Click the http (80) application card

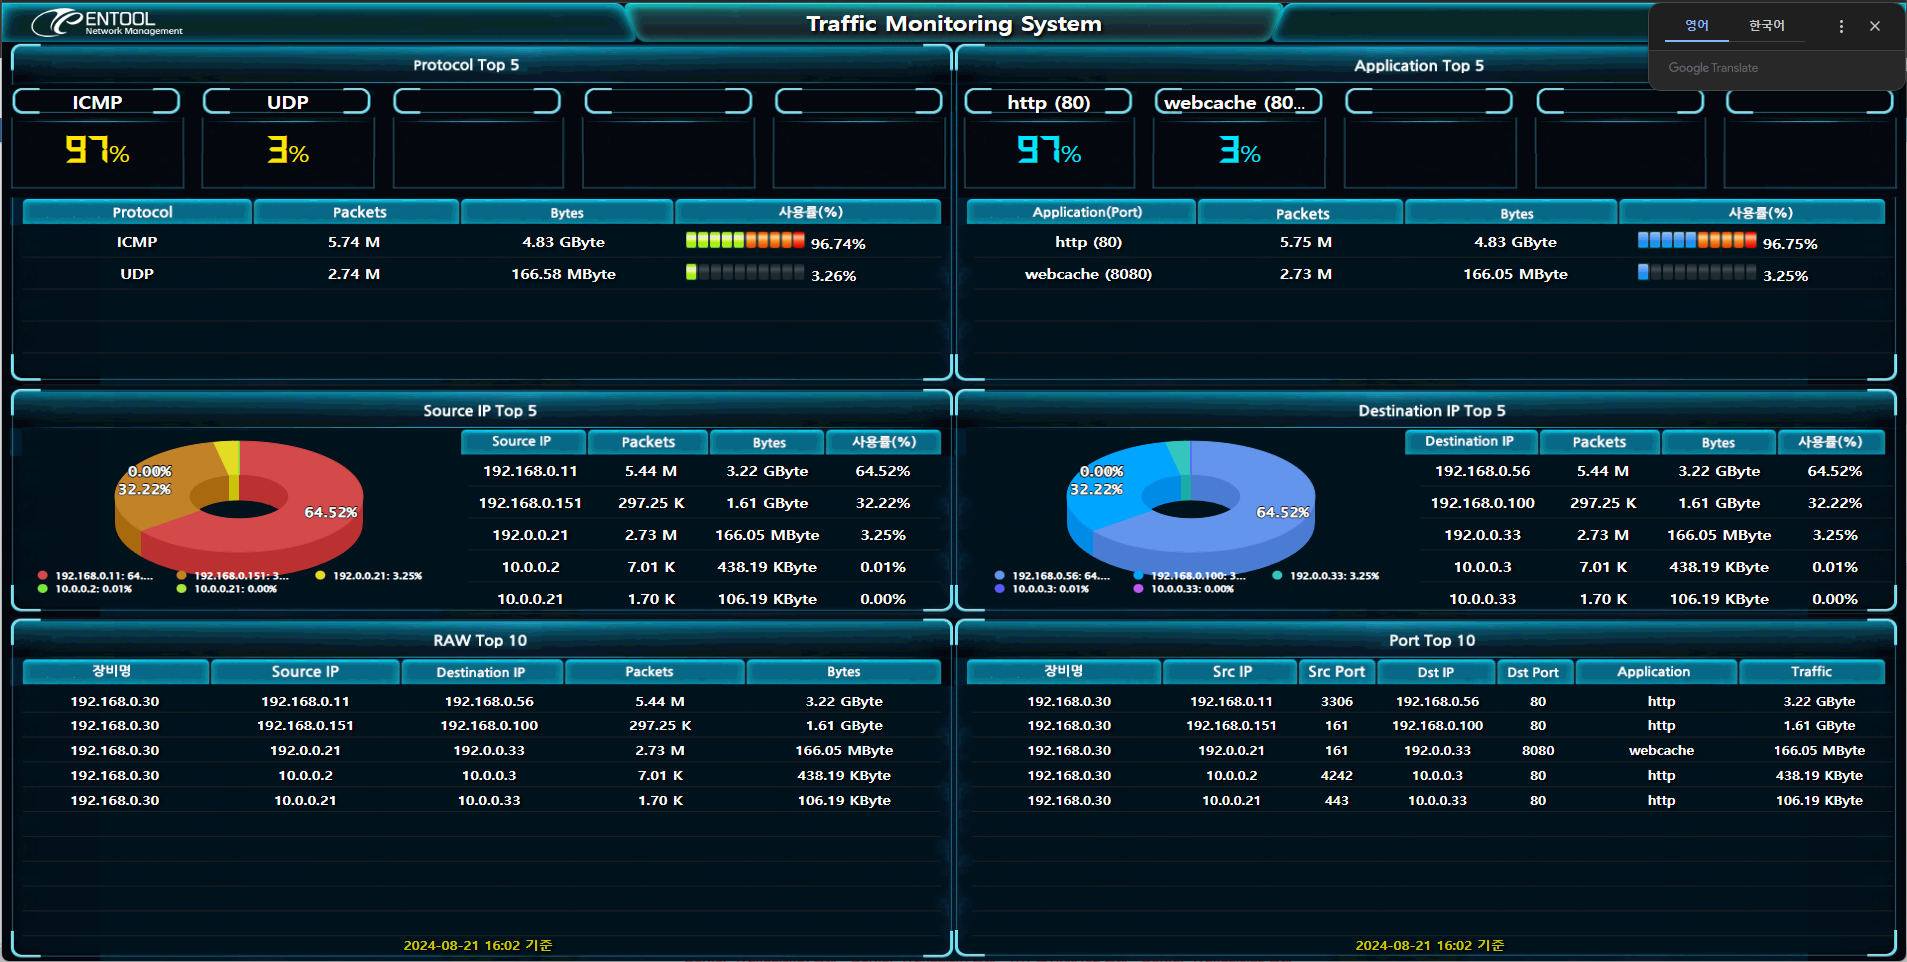click(1048, 138)
